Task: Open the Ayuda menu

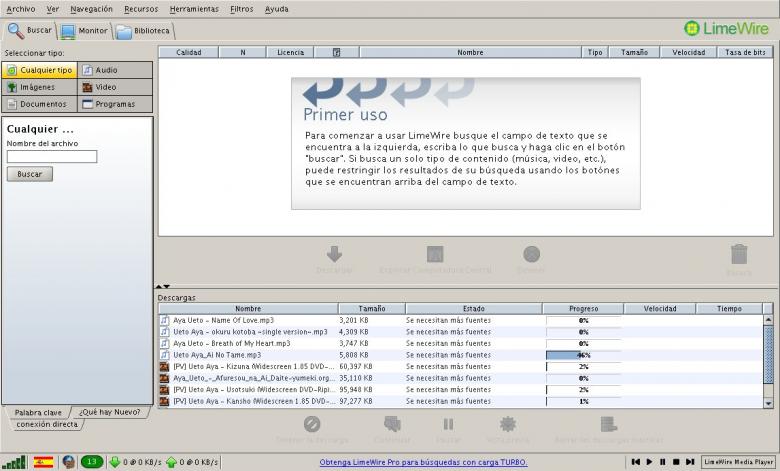Action: (277, 9)
